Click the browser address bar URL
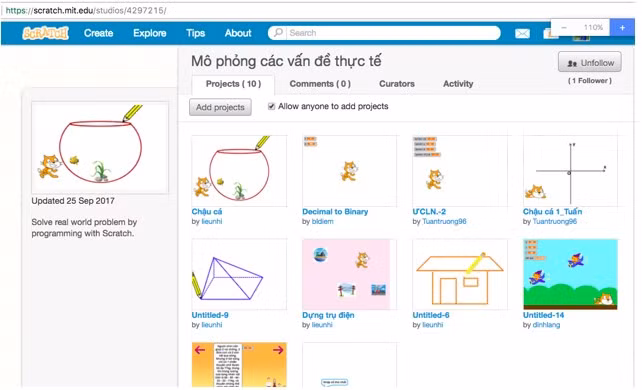 [x=86, y=11]
